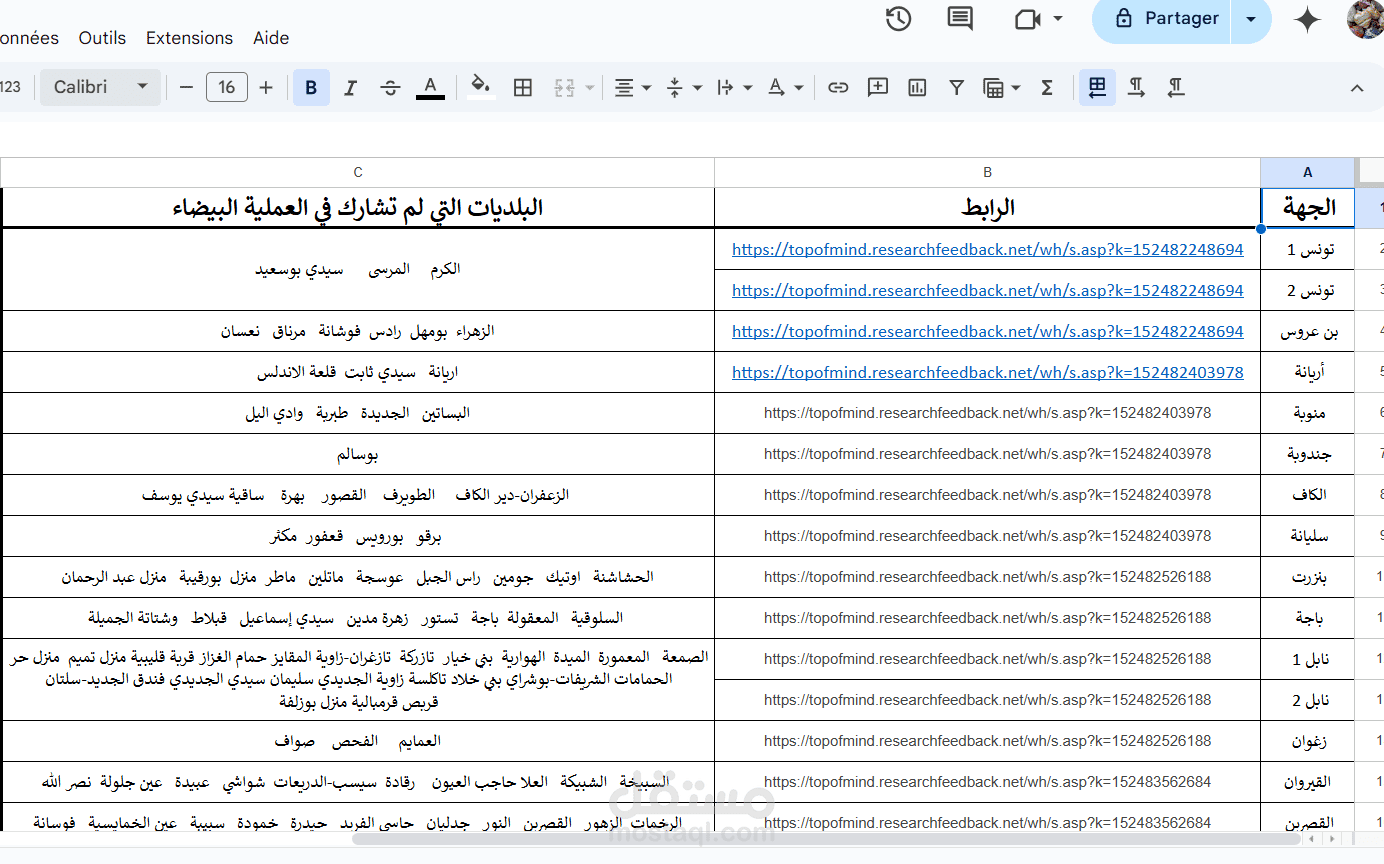
Task: Click the insert chart icon
Action: coord(917,88)
